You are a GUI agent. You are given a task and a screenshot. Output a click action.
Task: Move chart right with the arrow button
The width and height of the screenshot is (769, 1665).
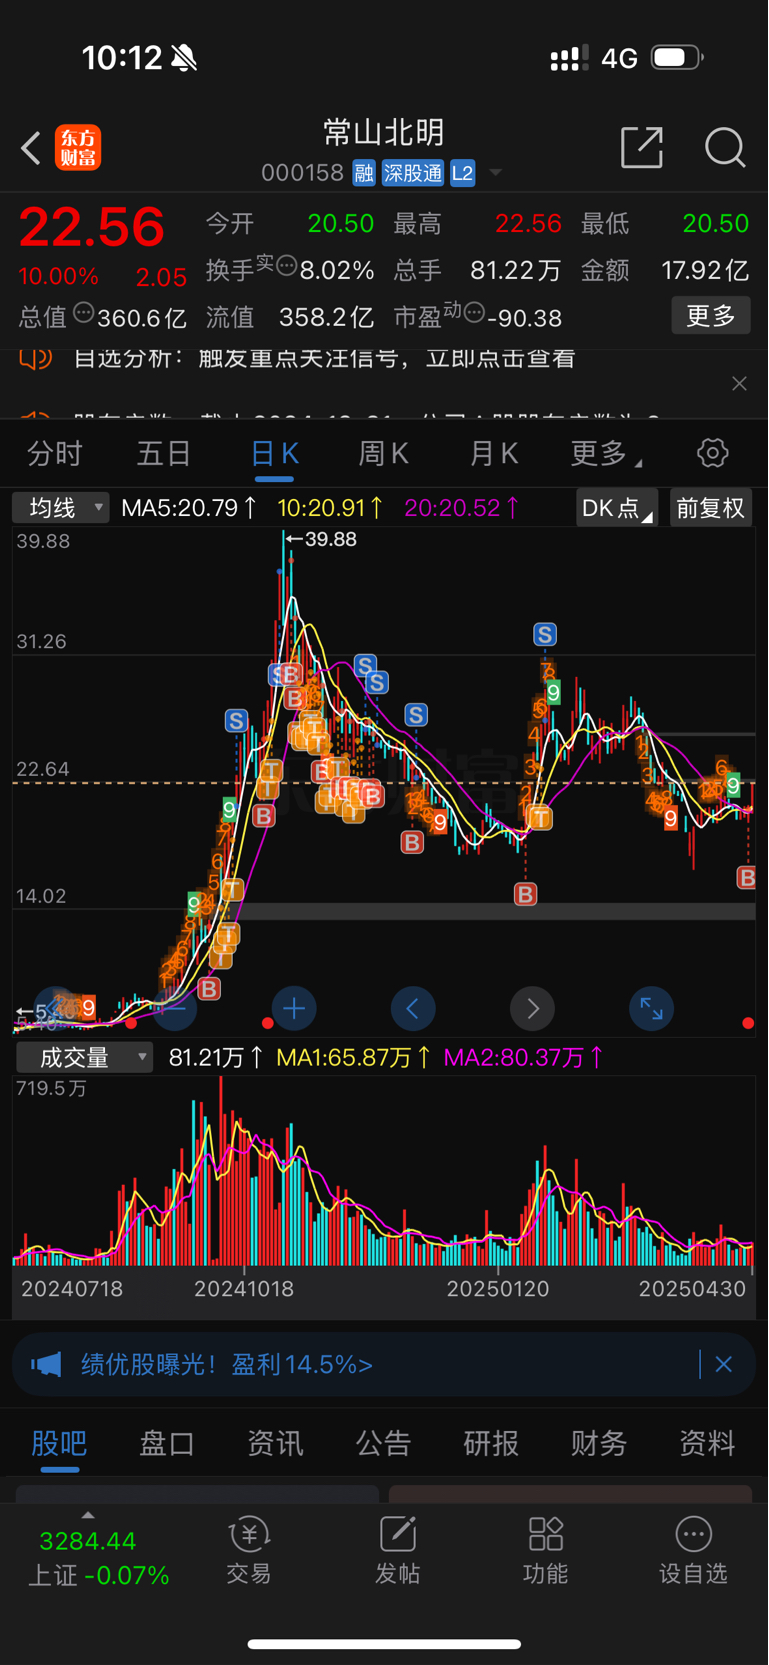pos(533,1008)
